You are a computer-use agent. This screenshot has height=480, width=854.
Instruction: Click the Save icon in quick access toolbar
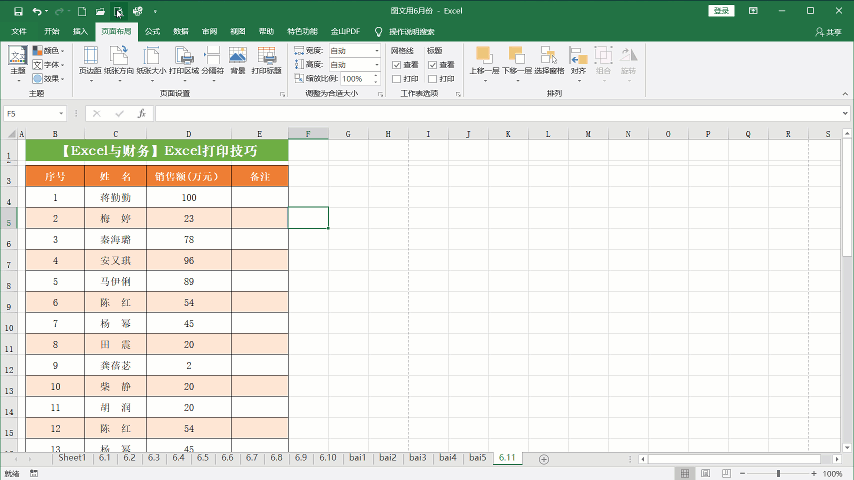(18, 11)
